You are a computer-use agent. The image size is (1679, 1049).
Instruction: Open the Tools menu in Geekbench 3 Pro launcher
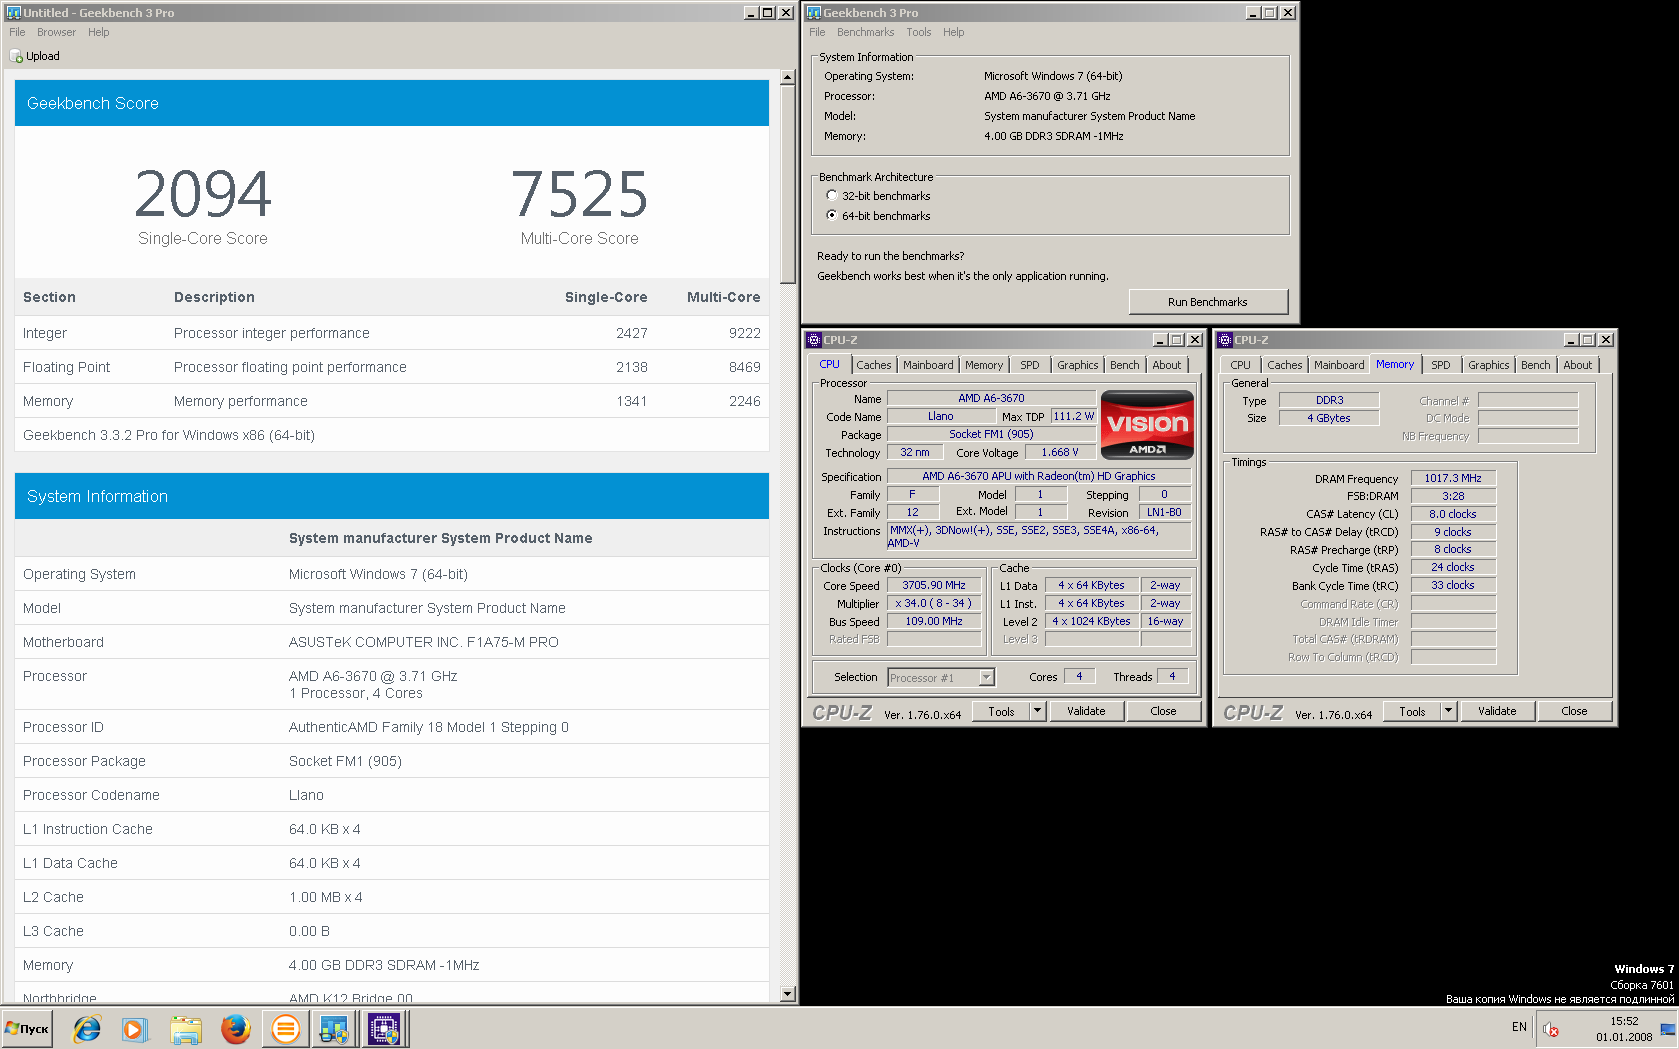918,32
